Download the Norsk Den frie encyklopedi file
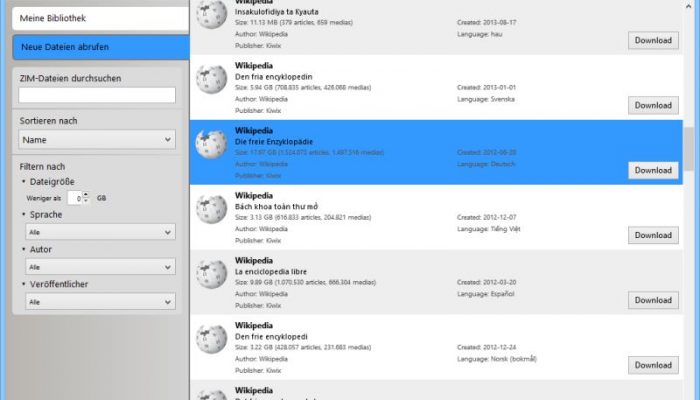 pos(653,365)
